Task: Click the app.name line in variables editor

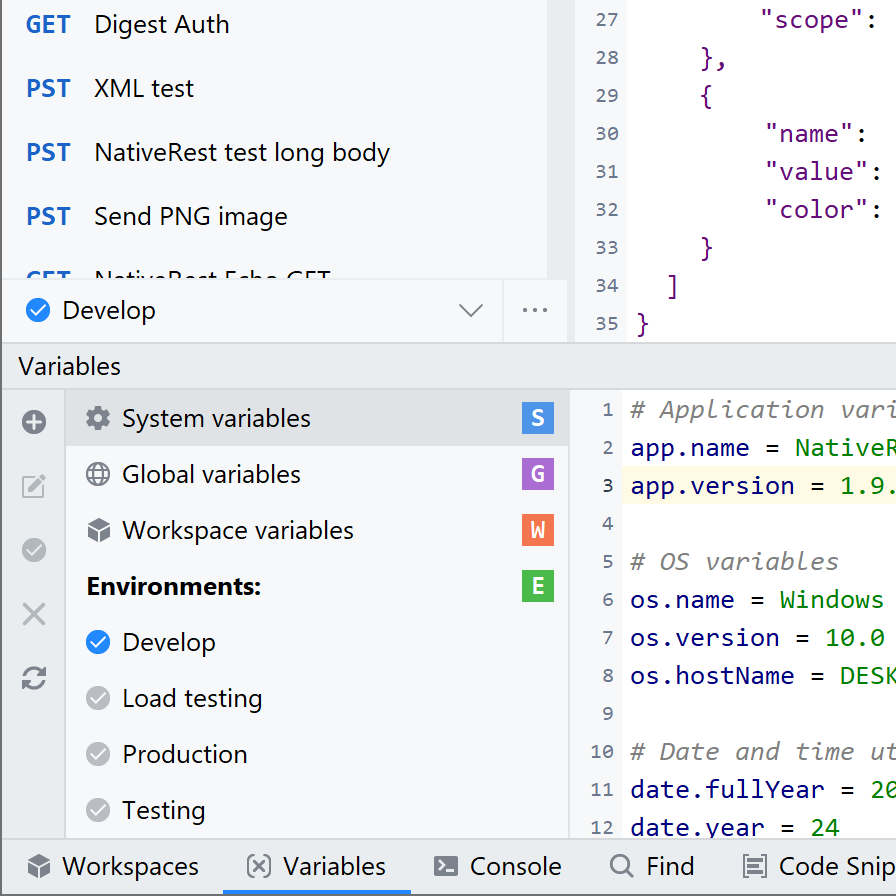Action: pos(762,448)
